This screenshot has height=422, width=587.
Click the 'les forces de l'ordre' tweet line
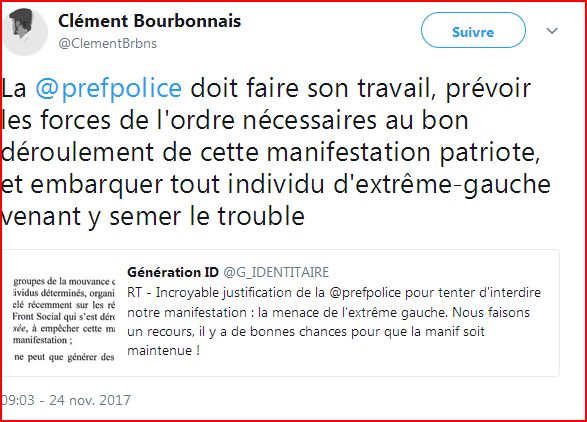(235, 121)
